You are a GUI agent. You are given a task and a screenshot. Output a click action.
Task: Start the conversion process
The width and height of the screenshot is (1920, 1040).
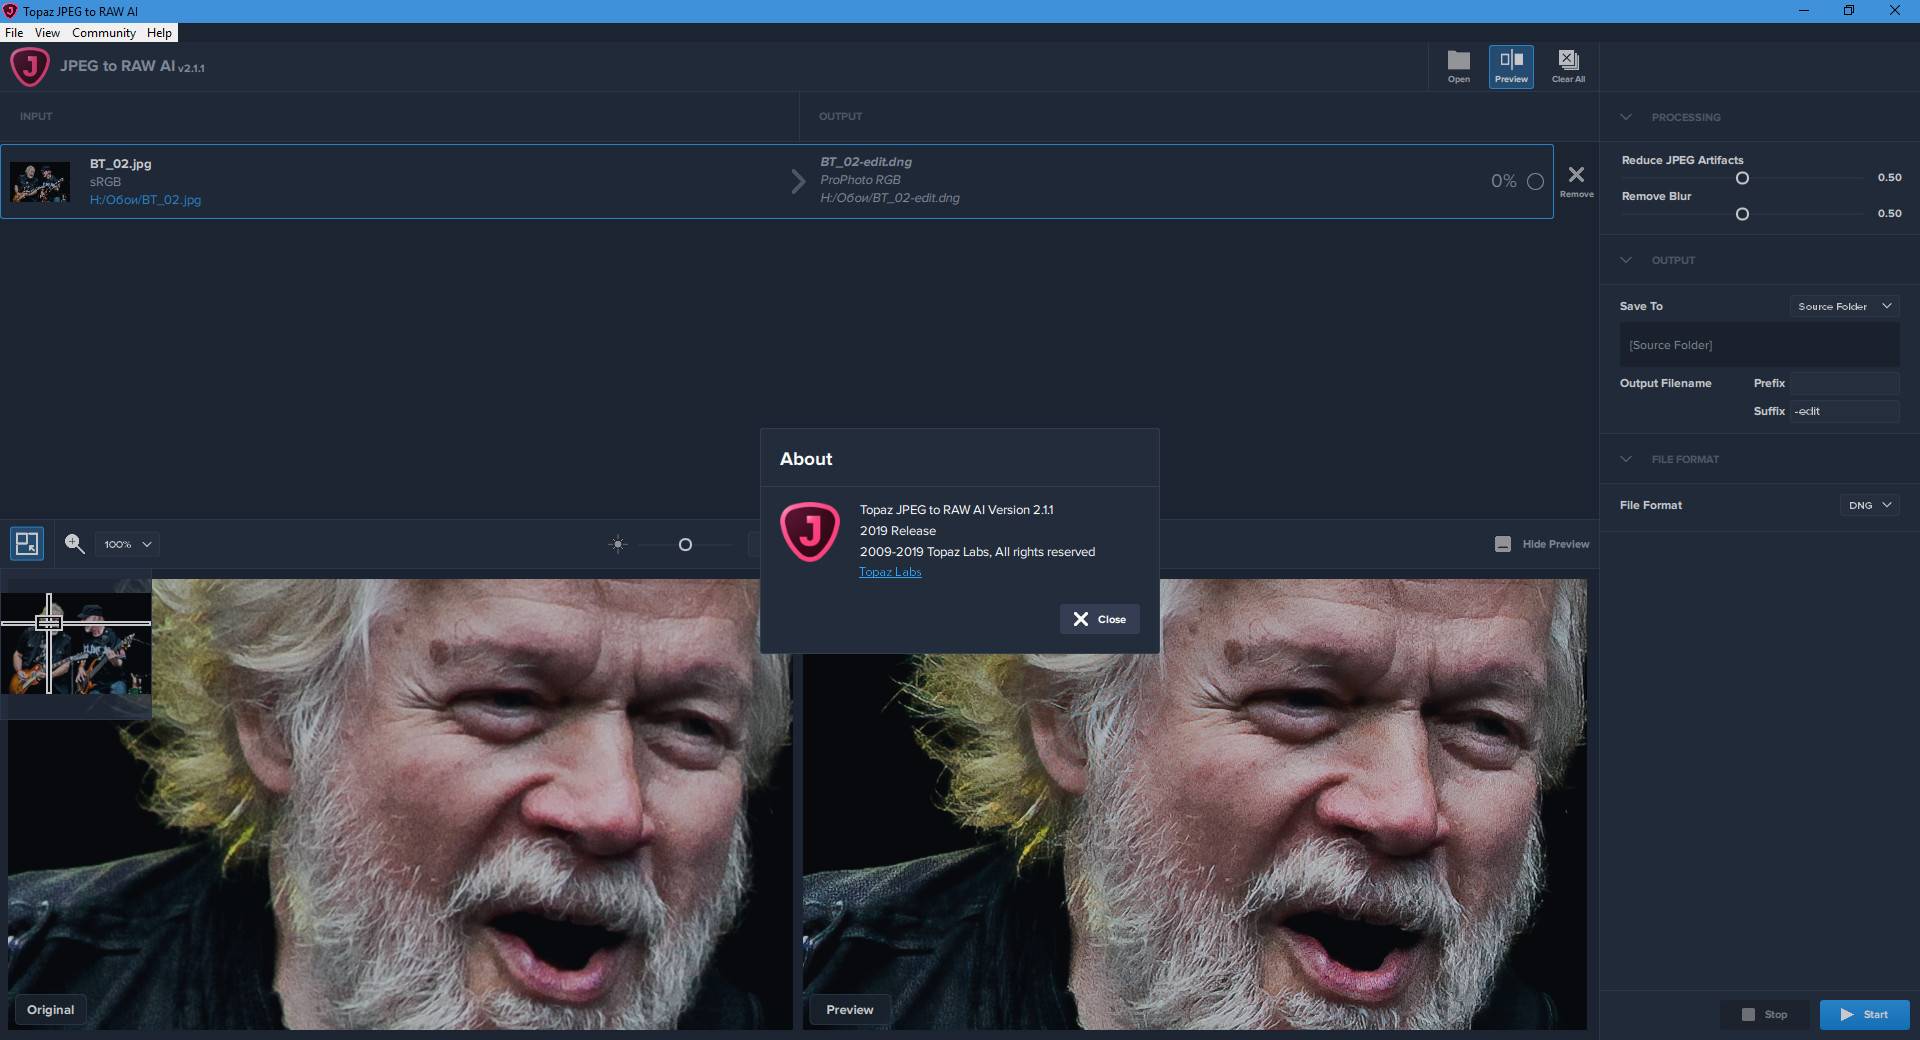tap(1864, 1014)
